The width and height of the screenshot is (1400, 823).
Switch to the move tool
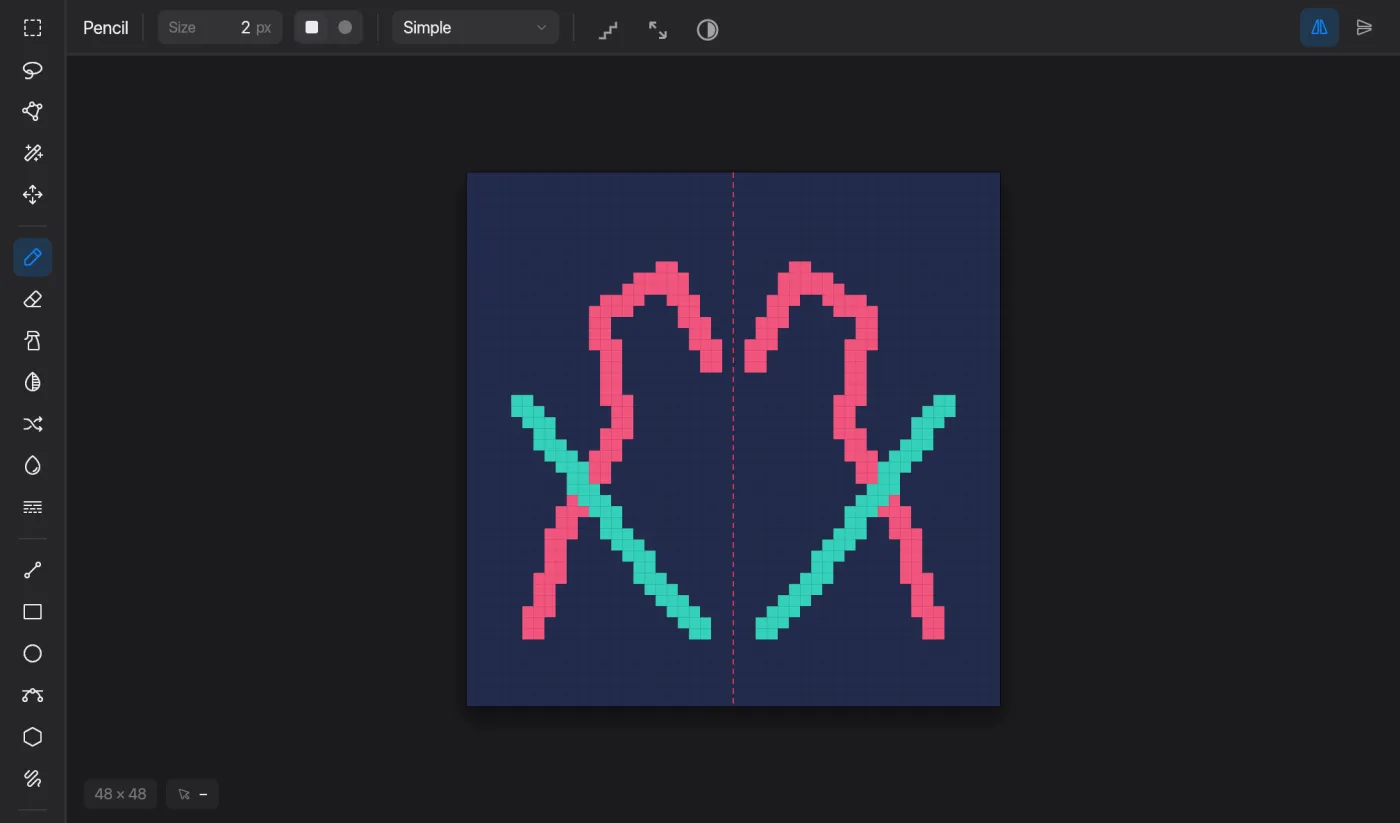[x=33, y=195]
